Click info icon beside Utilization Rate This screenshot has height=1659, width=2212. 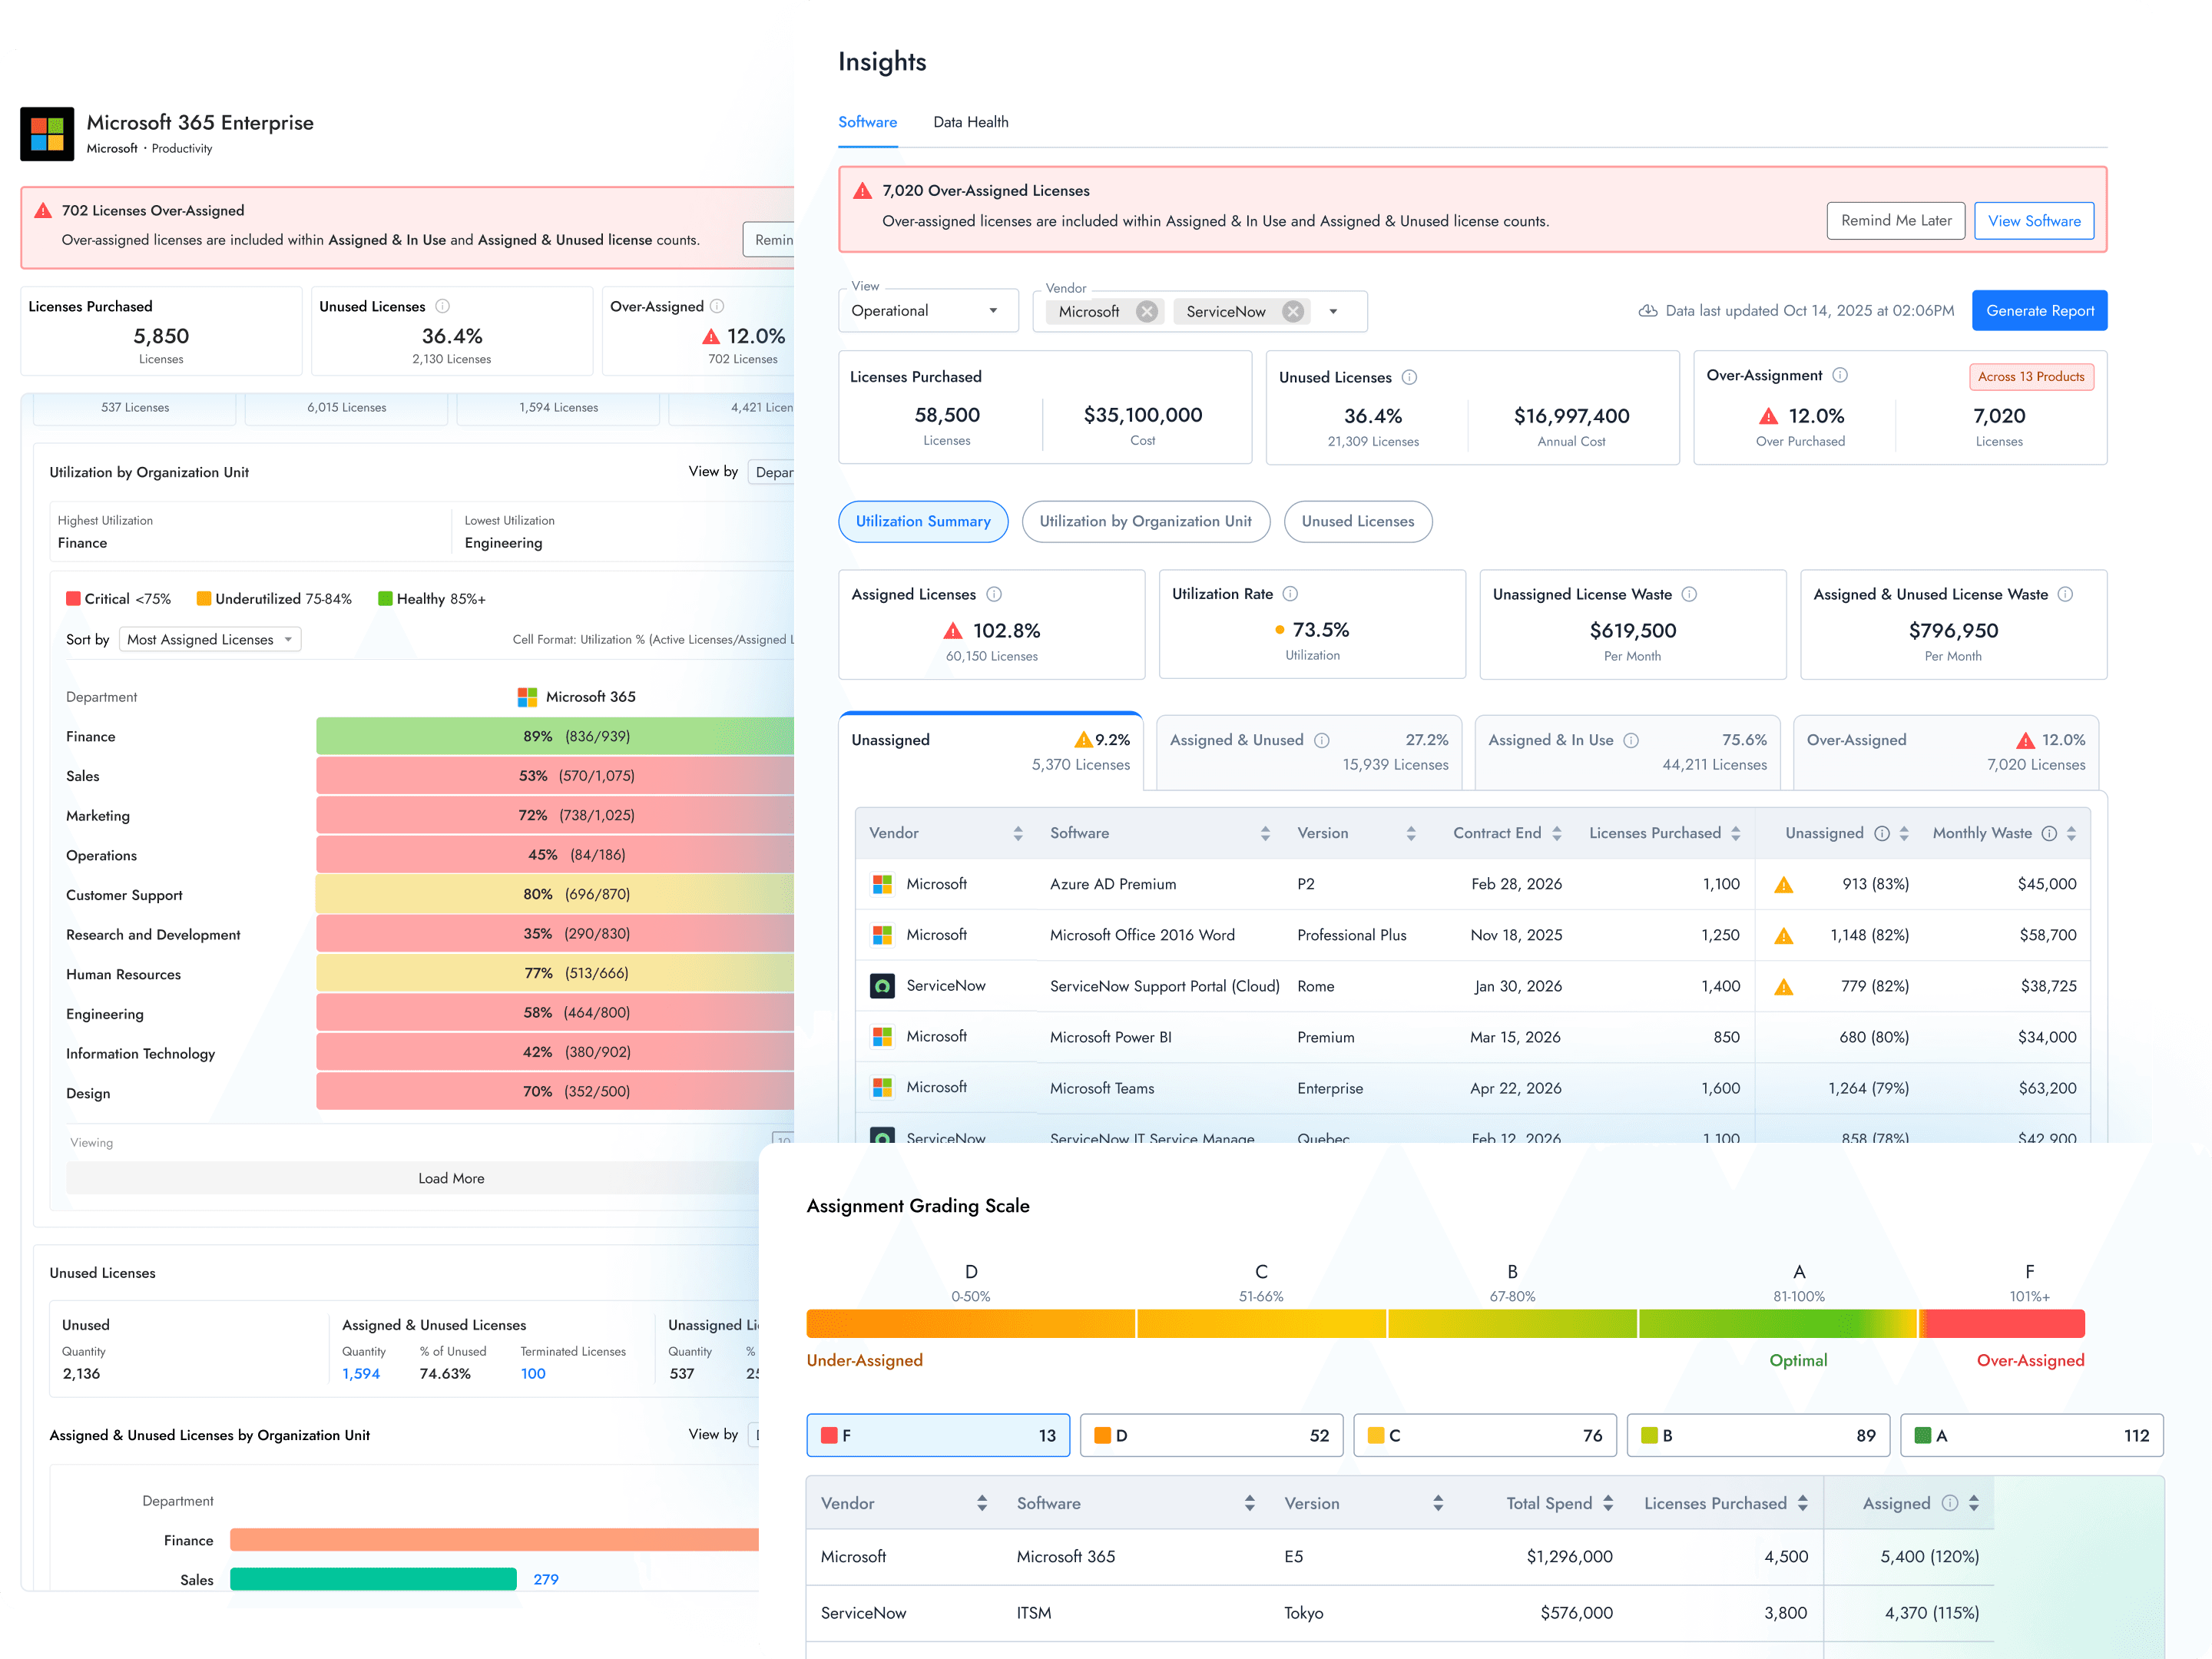(x=1290, y=594)
